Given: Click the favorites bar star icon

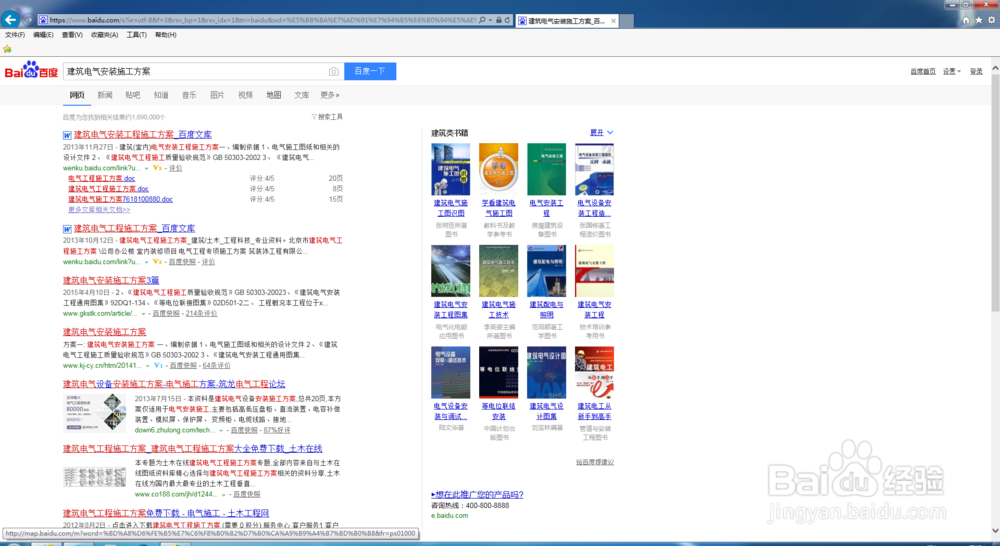Looking at the screenshot, I should 7,49.
